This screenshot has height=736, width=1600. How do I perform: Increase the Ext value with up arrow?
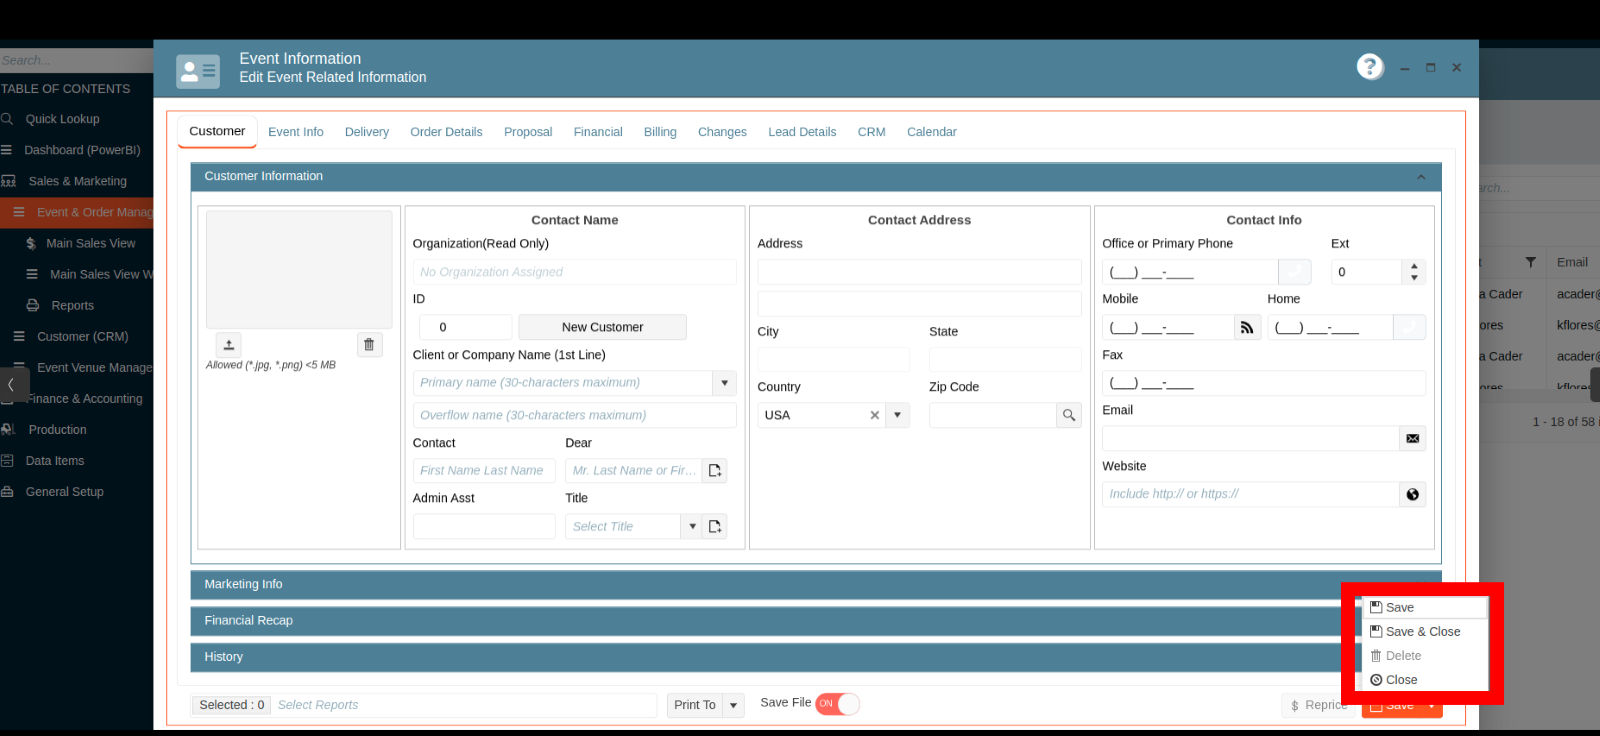click(1414, 266)
